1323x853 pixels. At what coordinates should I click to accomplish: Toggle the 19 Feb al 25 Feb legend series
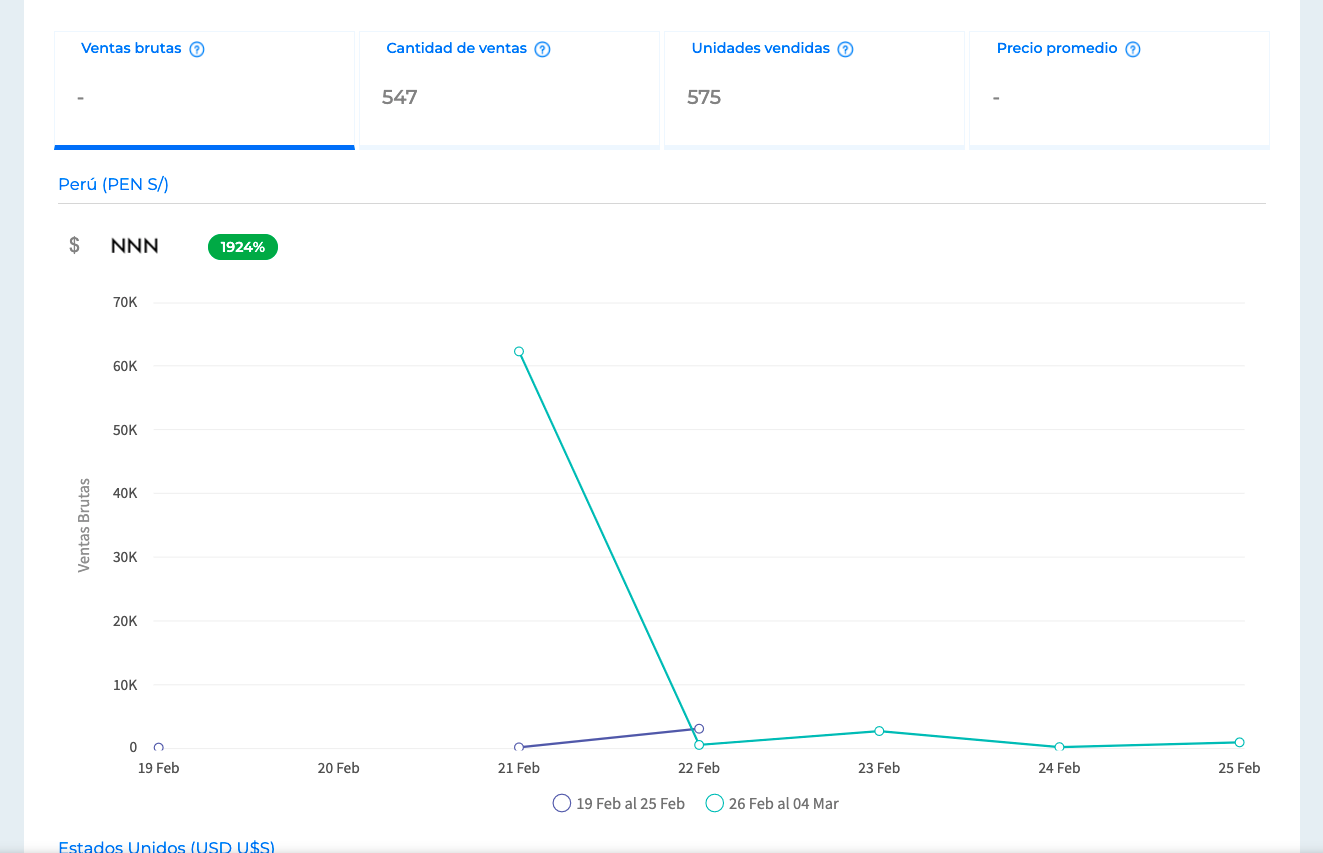pyautogui.click(x=619, y=803)
